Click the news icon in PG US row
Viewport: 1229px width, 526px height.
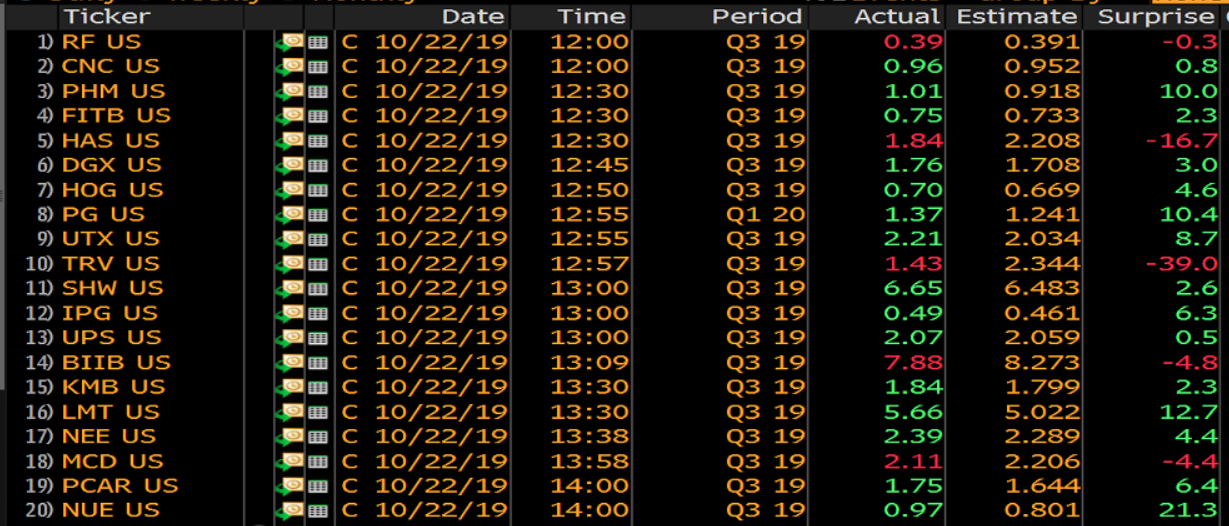click(289, 214)
